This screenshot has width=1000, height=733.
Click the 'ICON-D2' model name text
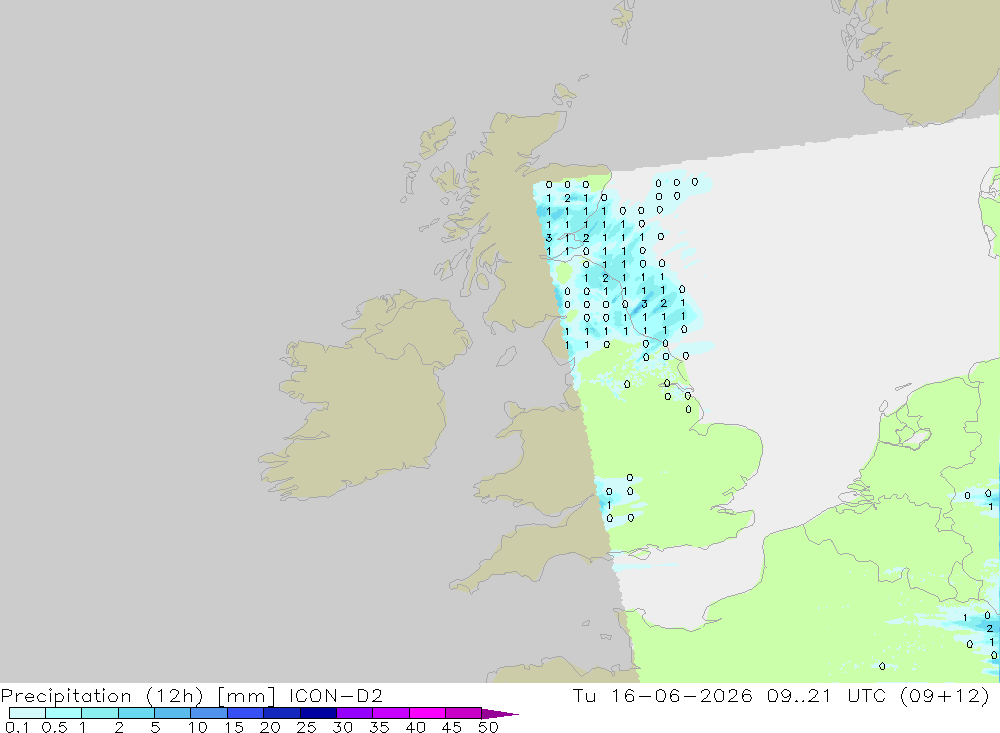pyautogui.click(x=335, y=695)
